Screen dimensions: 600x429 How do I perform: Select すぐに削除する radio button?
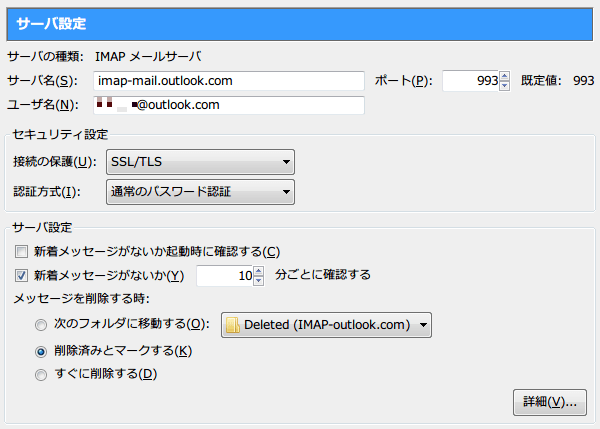pyautogui.click(x=41, y=375)
